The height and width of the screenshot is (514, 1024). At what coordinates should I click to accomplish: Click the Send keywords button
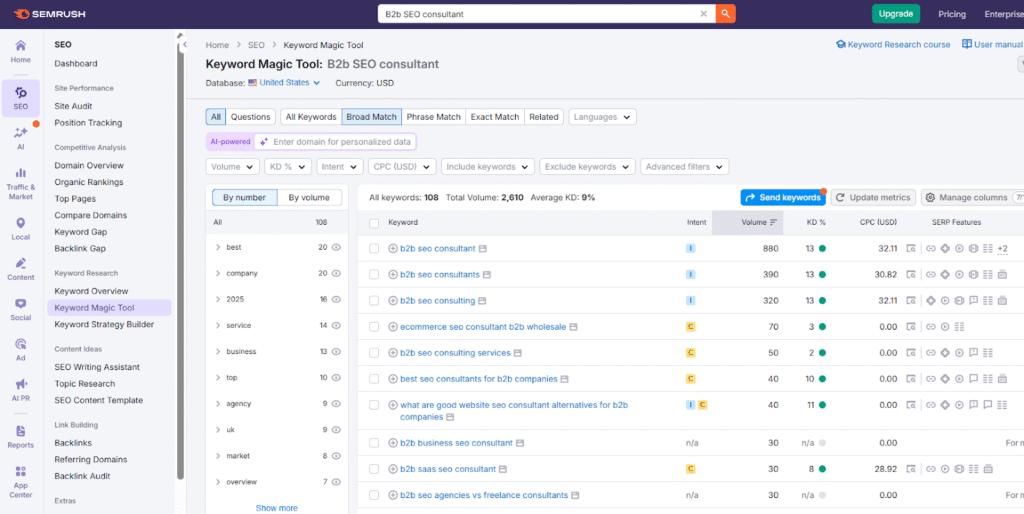pyautogui.click(x=783, y=198)
